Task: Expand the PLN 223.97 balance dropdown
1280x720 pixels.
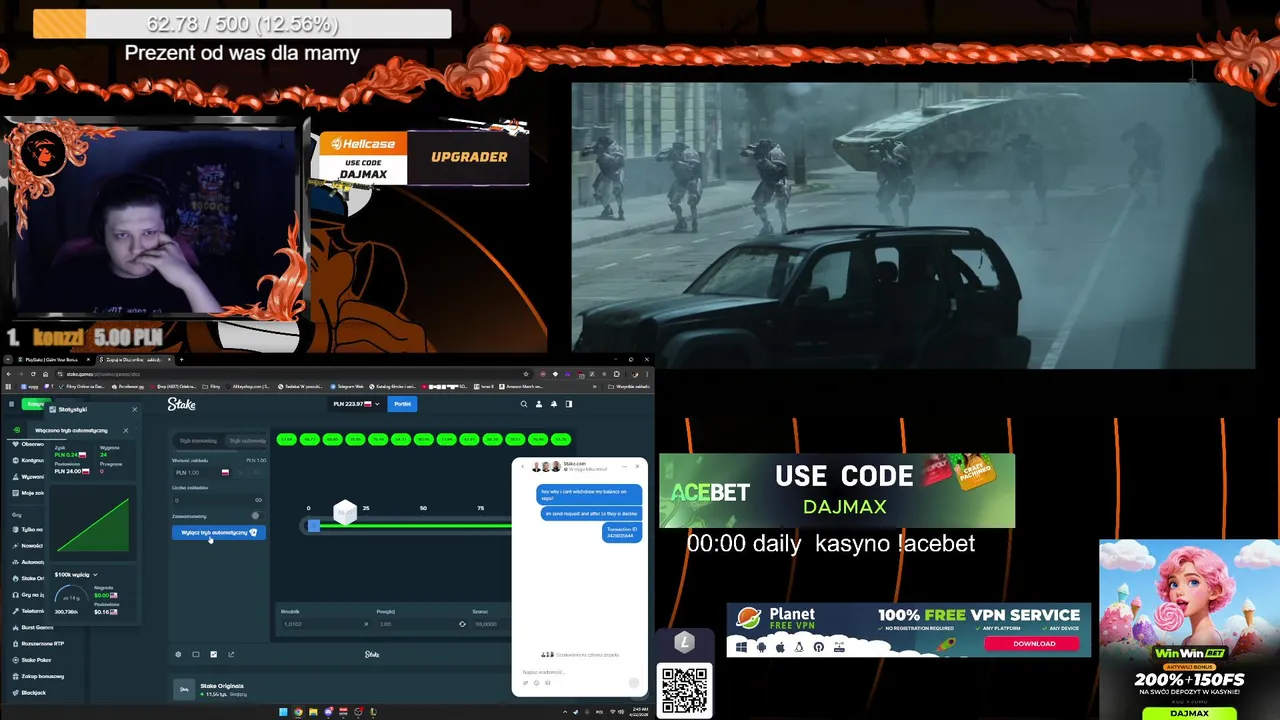Action: (x=355, y=404)
